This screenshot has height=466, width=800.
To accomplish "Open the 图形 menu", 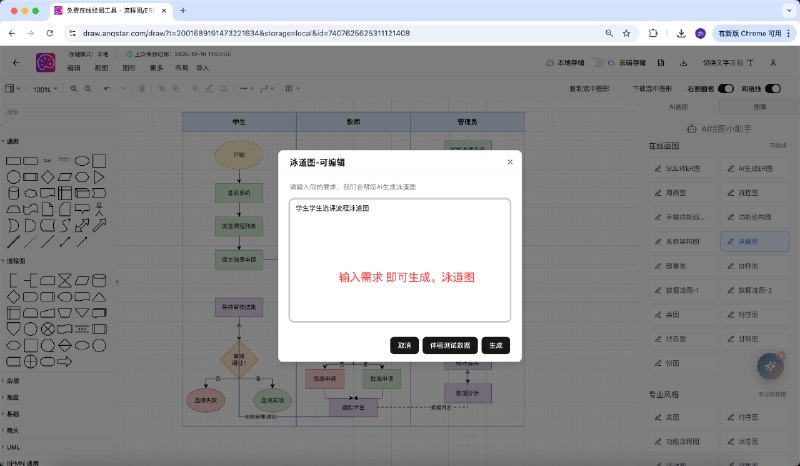I will point(129,68).
